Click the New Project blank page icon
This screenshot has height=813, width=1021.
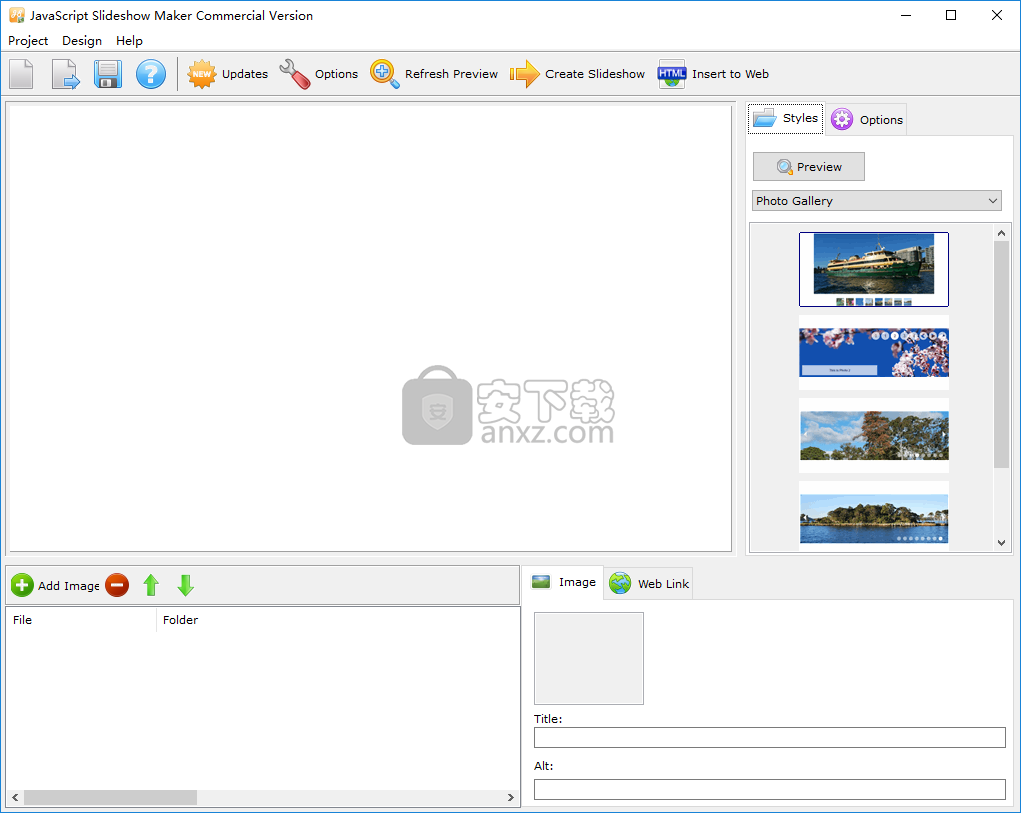point(22,74)
